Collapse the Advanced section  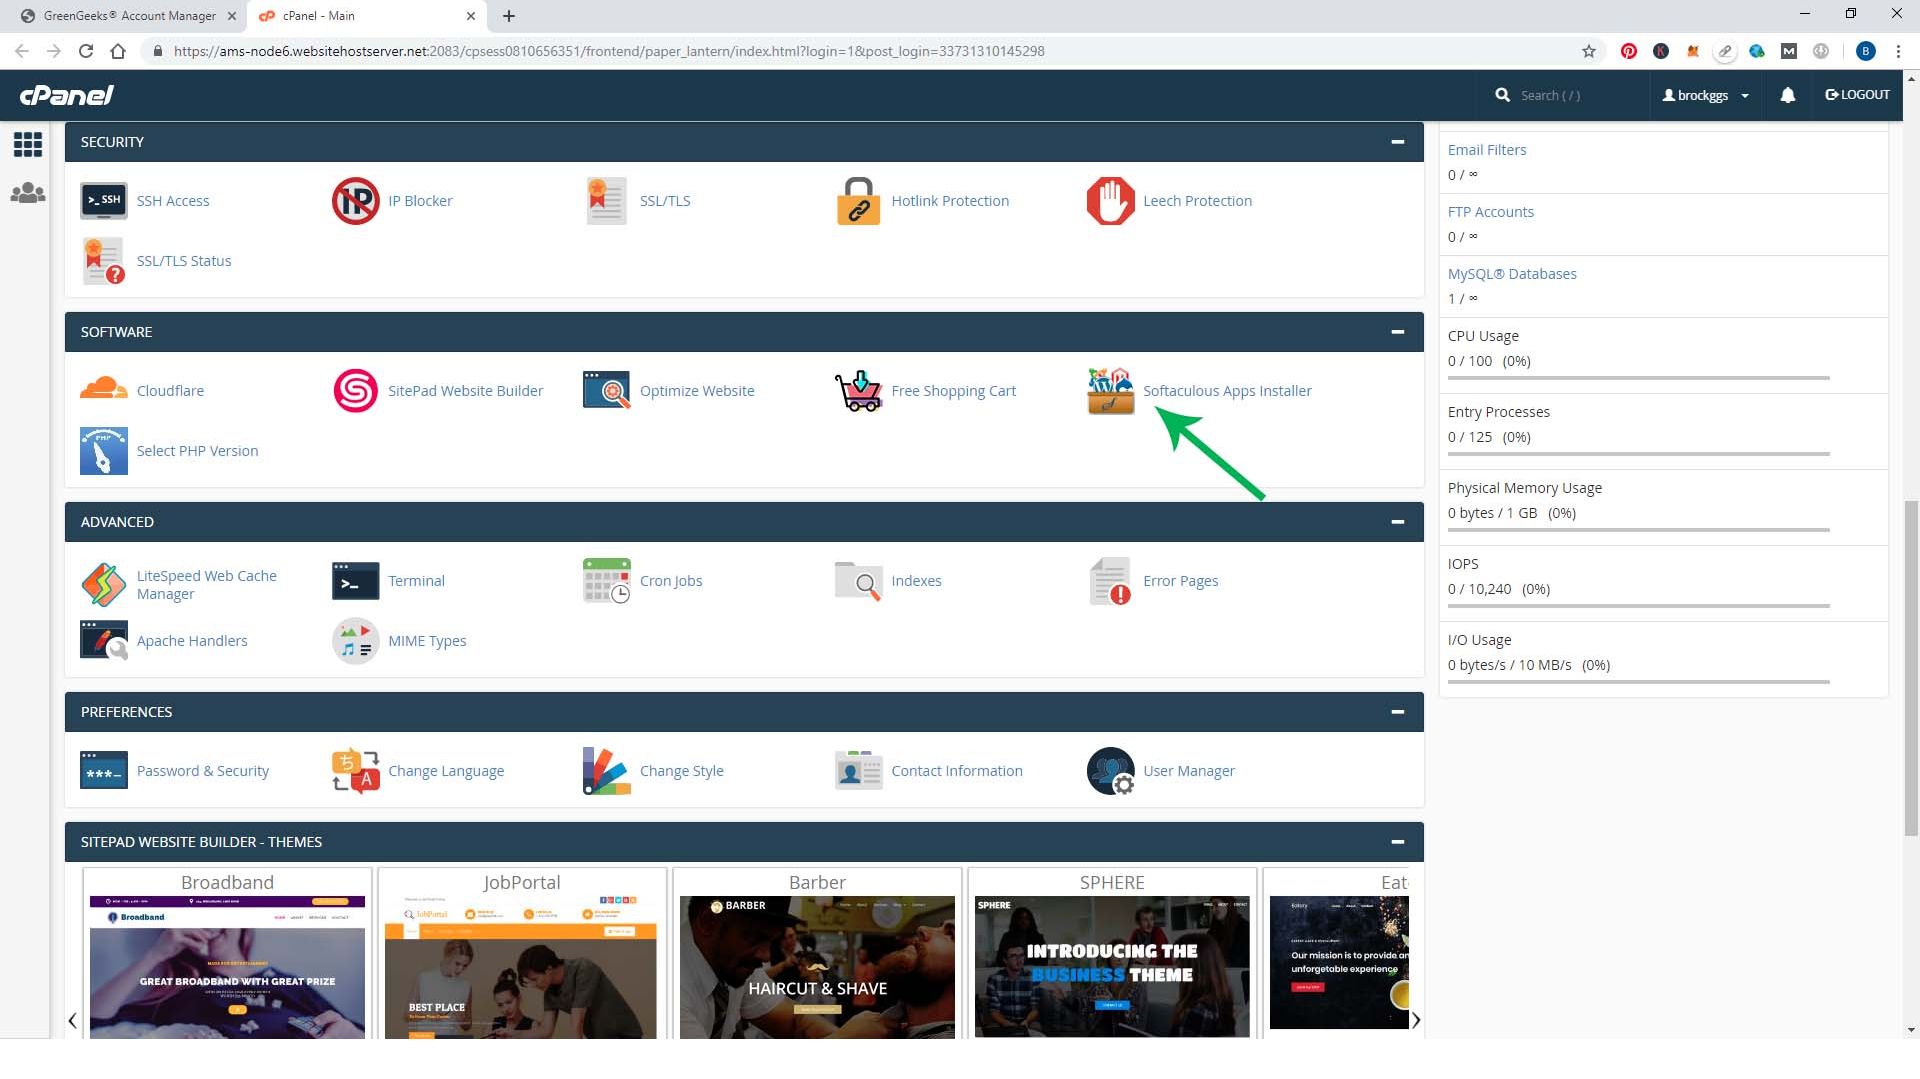(x=1397, y=522)
